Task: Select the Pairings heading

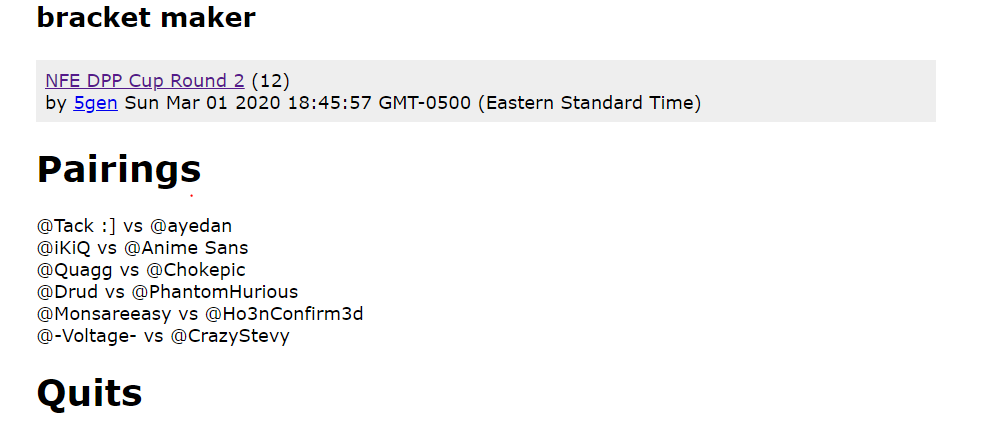Action: point(119,169)
